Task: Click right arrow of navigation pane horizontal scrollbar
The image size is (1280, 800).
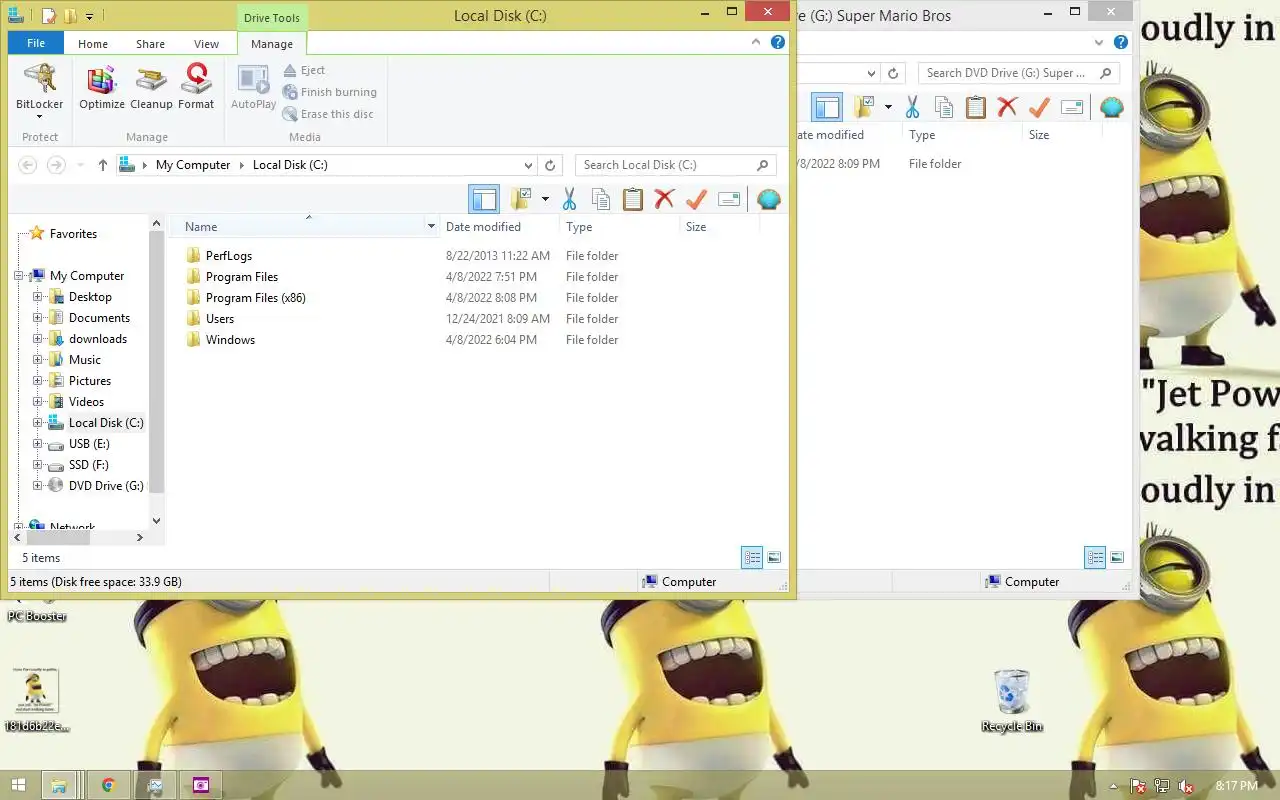Action: point(140,538)
